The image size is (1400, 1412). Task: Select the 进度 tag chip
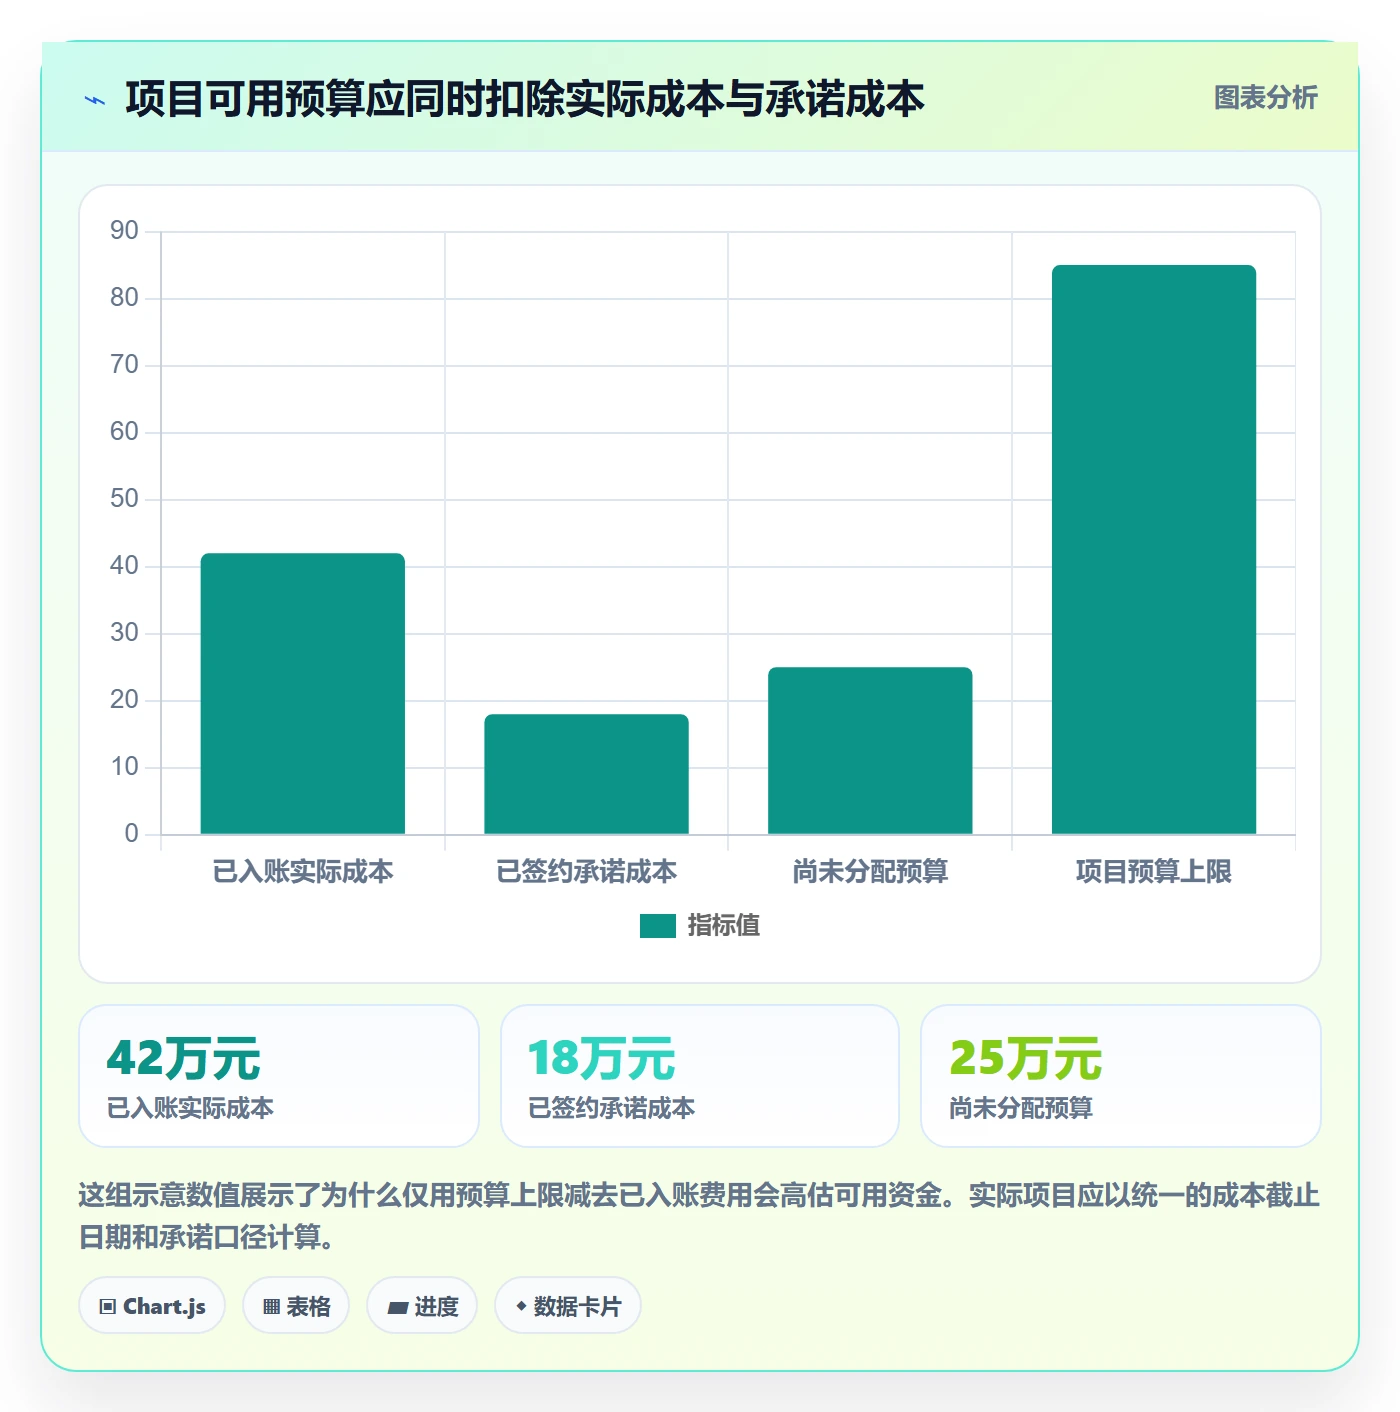pos(422,1306)
